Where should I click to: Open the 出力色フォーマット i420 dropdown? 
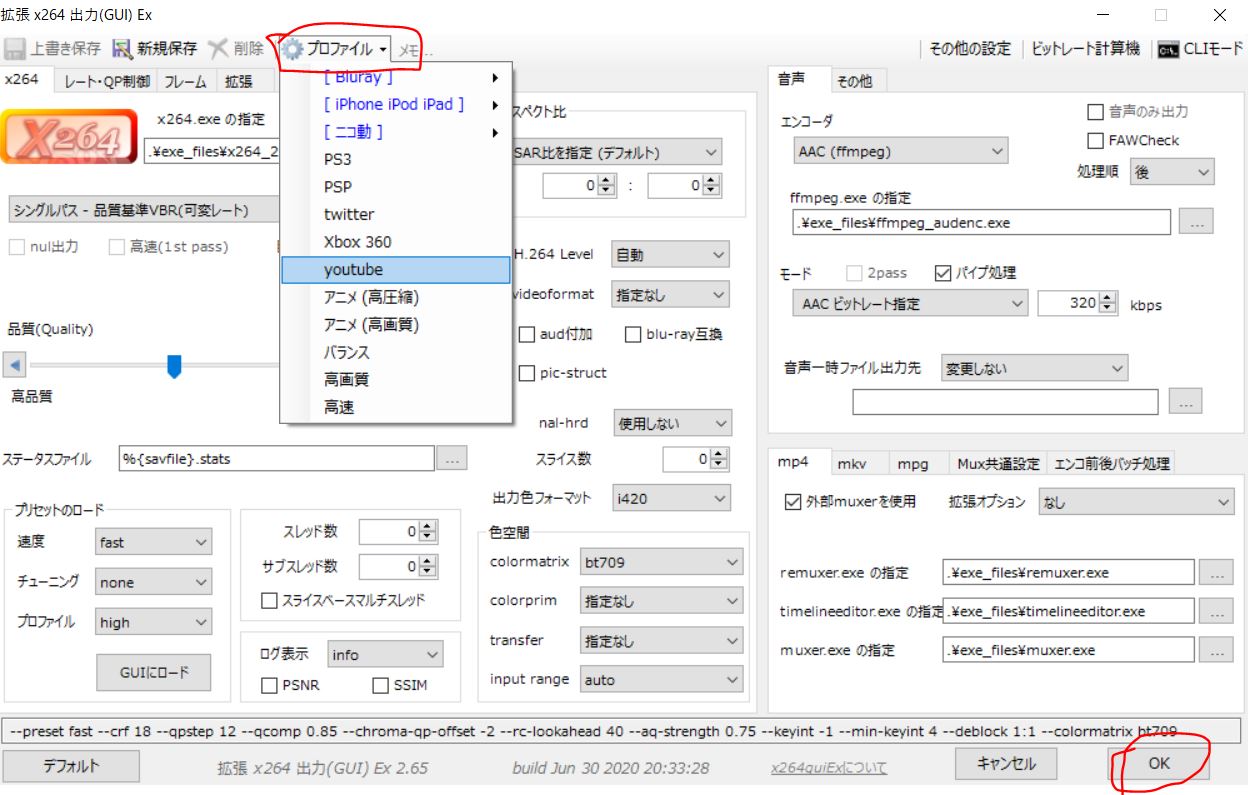point(672,498)
